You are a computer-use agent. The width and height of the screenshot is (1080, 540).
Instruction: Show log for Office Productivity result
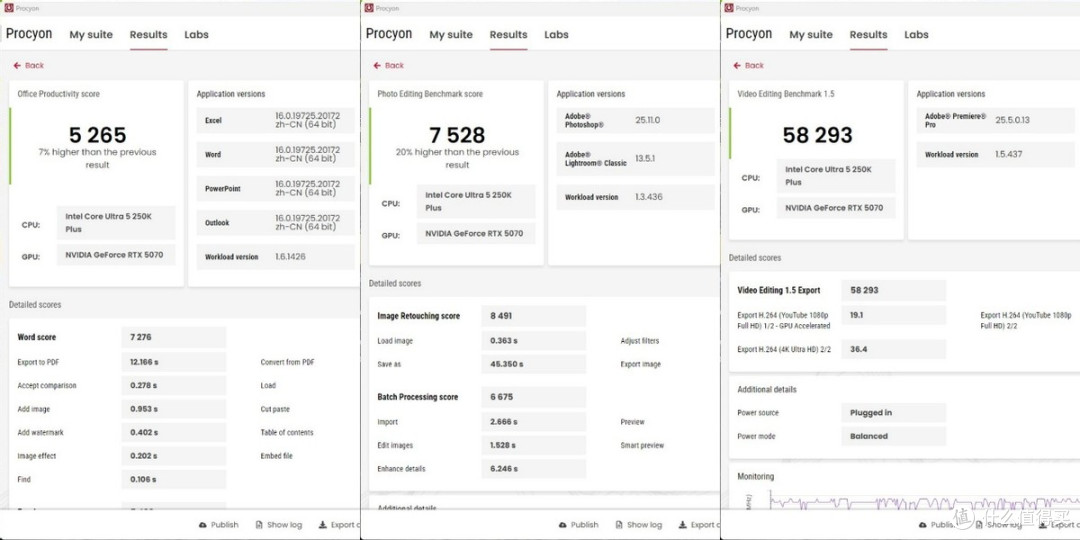pyautogui.click(x=279, y=525)
